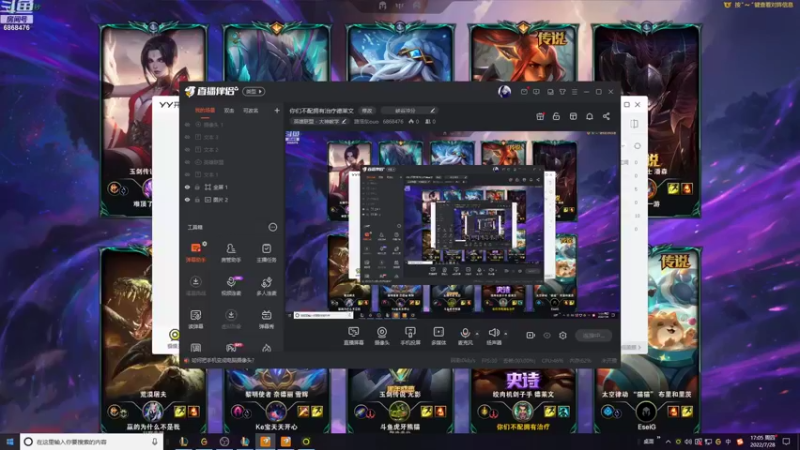
Task: Click the gift box icon with red dot
Action: [x=540, y=116]
